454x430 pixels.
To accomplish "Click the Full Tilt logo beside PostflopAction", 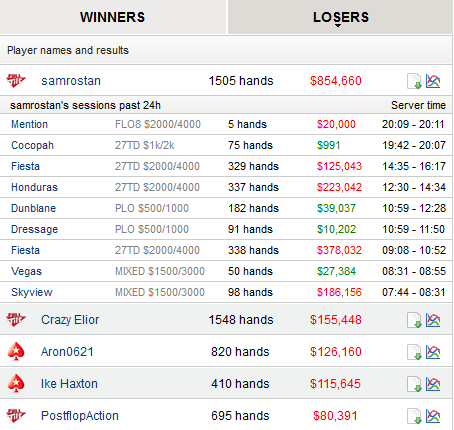I will click(16, 415).
